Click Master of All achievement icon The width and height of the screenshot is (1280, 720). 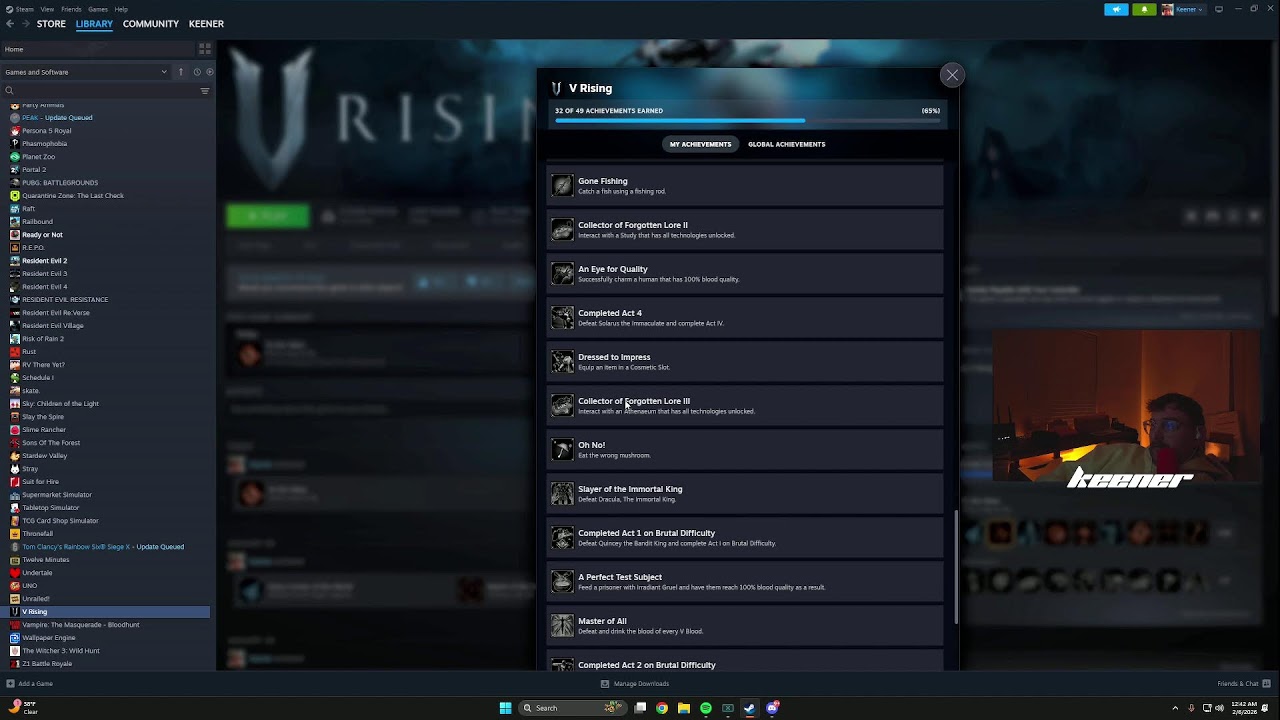(563, 625)
